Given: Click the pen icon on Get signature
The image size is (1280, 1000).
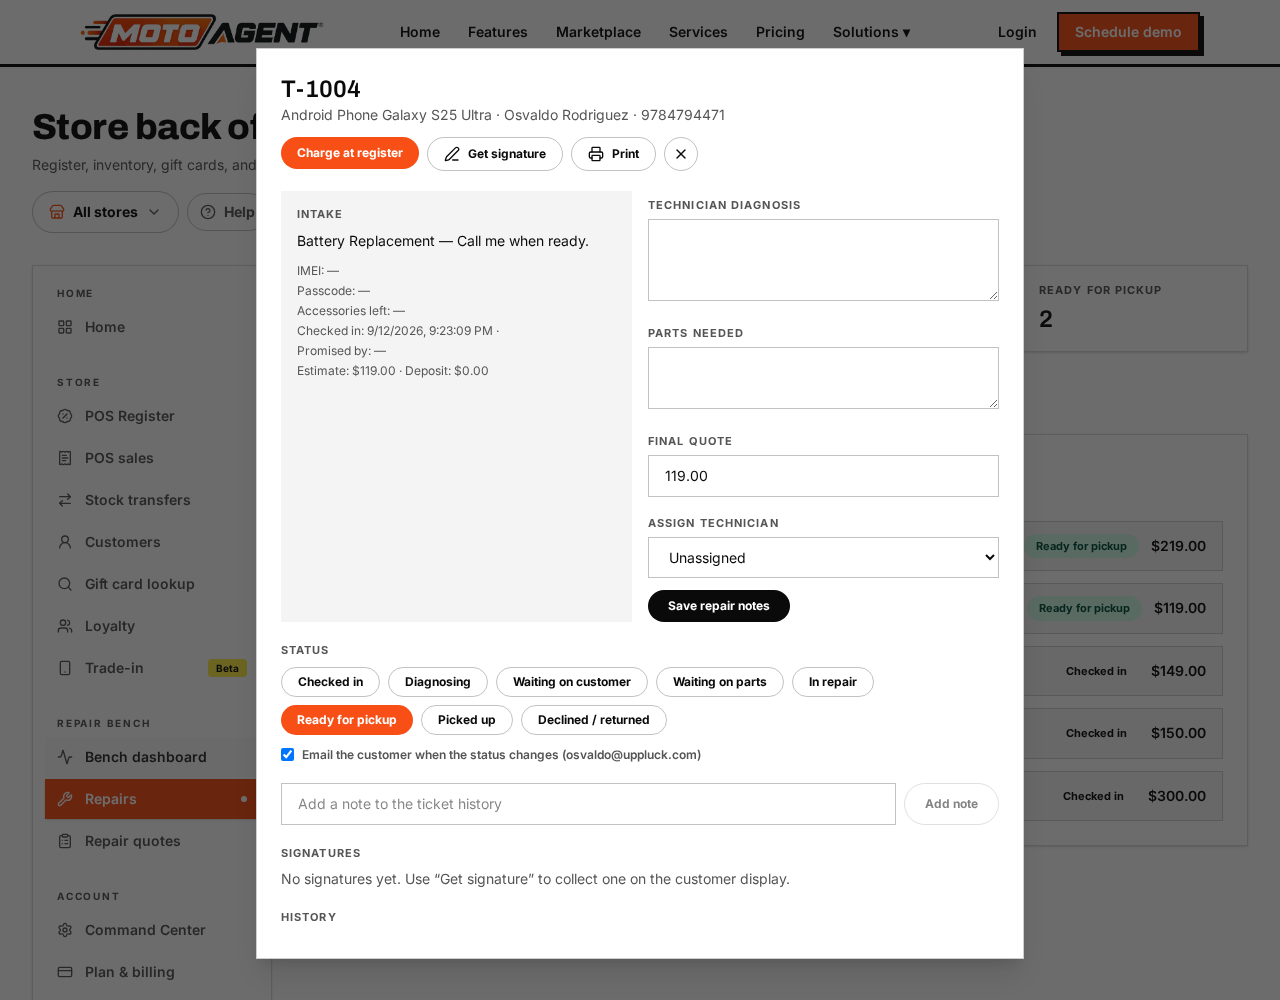Looking at the screenshot, I should click(x=452, y=154).
